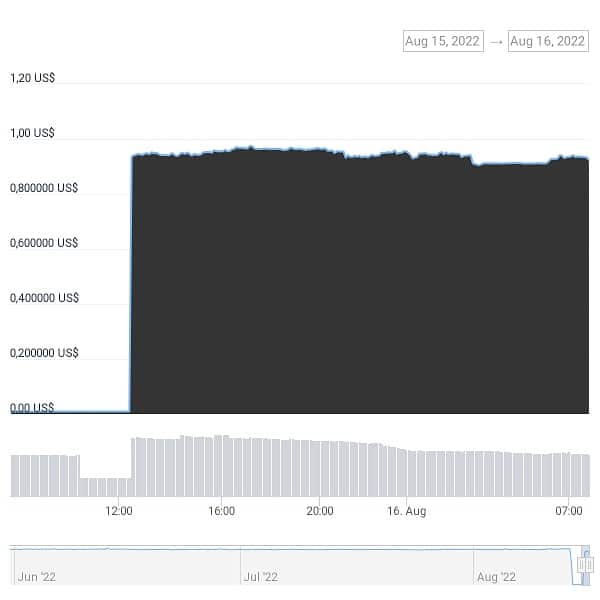The height and width of the screenshot is (600, 600).
Task: Open the Aug 15, 2022 start date field
Action: click(x=443, y=41)
